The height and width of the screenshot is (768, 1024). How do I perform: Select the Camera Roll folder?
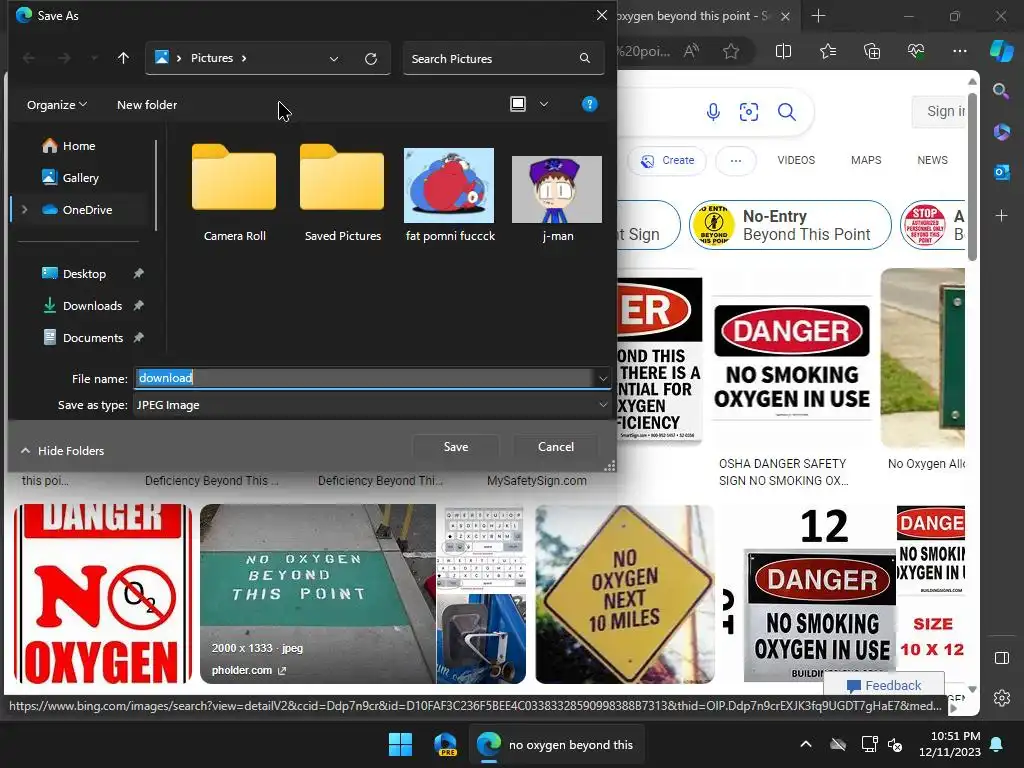tap(234, 193)
